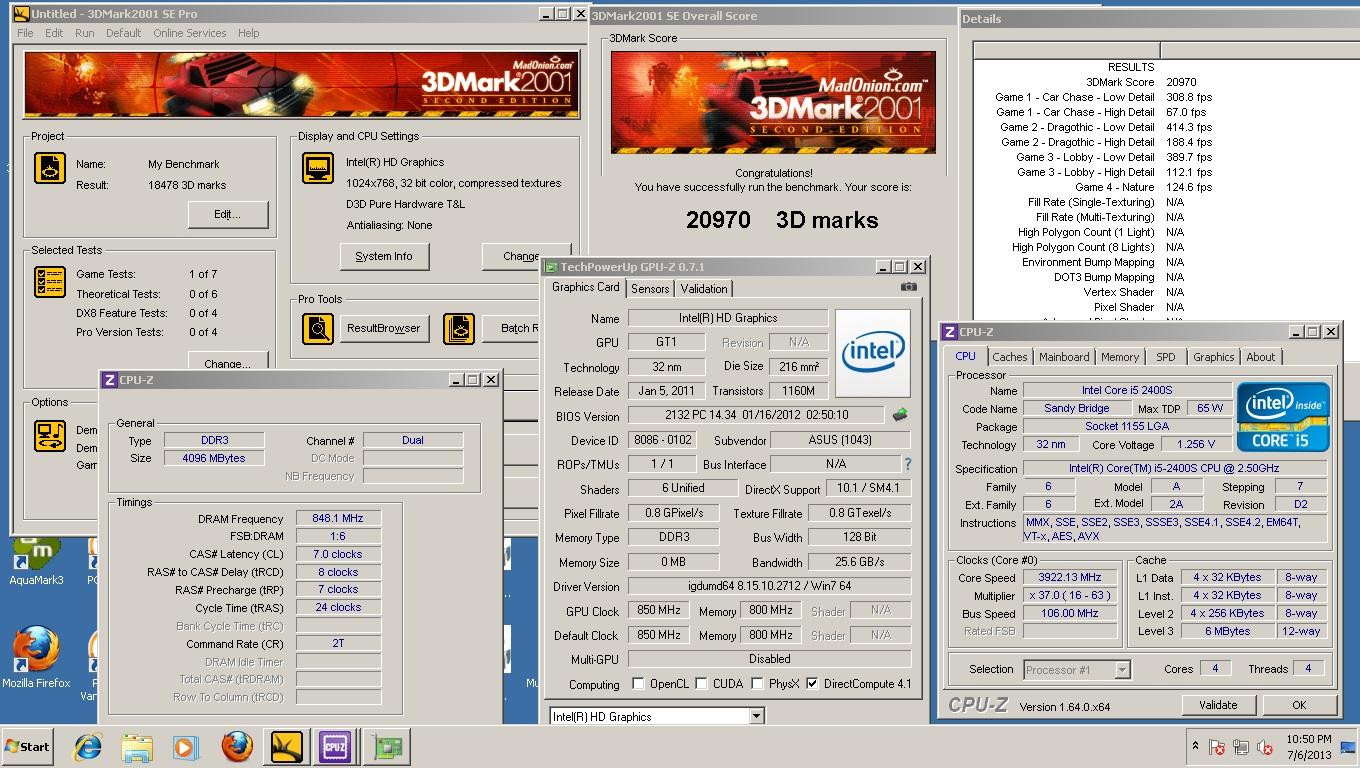
Task: Switch to the Caches tab in CPU-Z
Action: 1009,357
